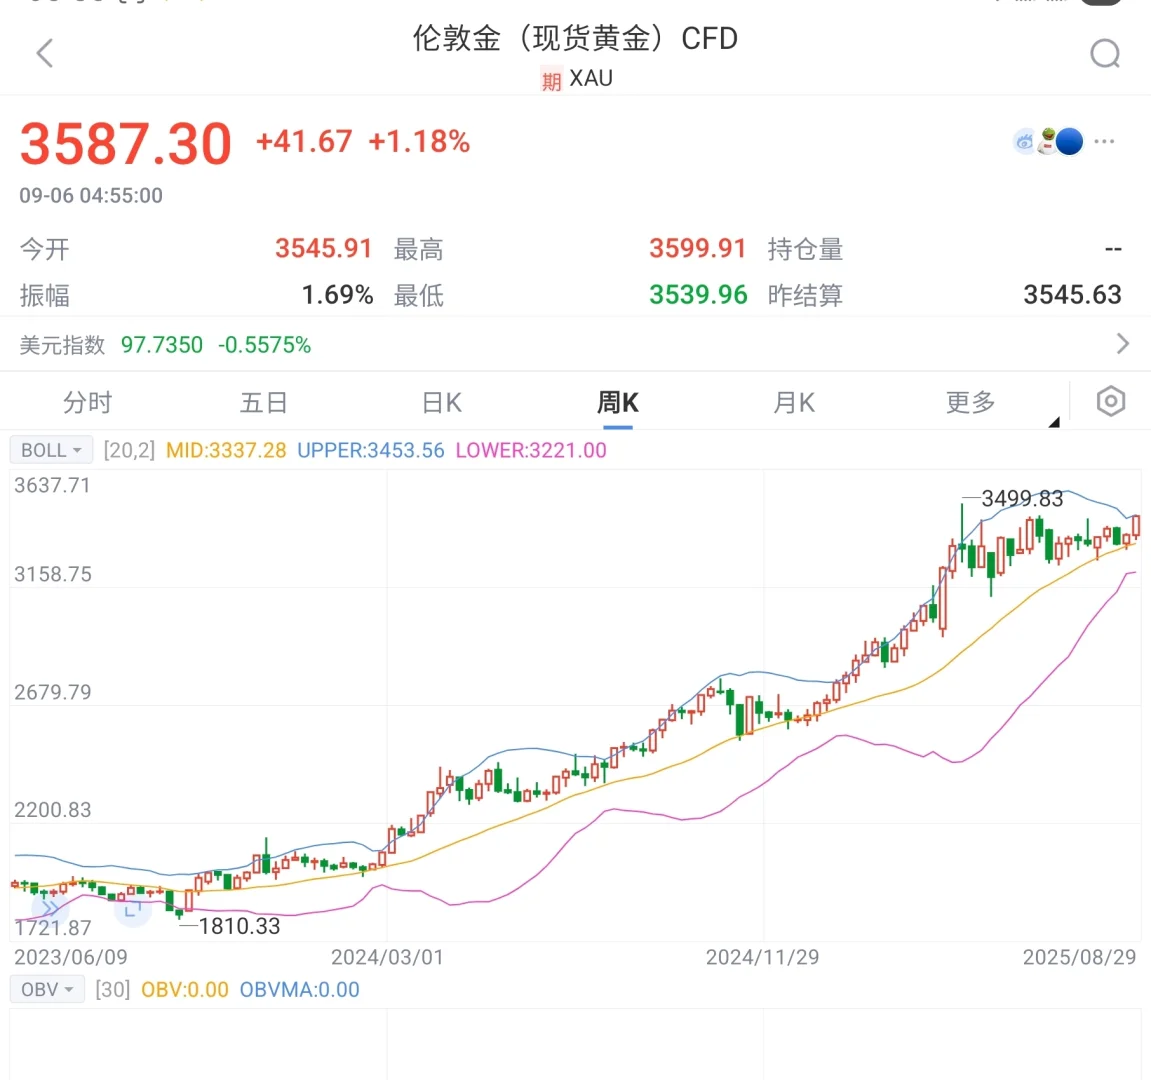Image resolution: width=1151 pixels, height=1080 pixels.
Task: Click the frog avatar icon
Action: tap(1049, 141)
